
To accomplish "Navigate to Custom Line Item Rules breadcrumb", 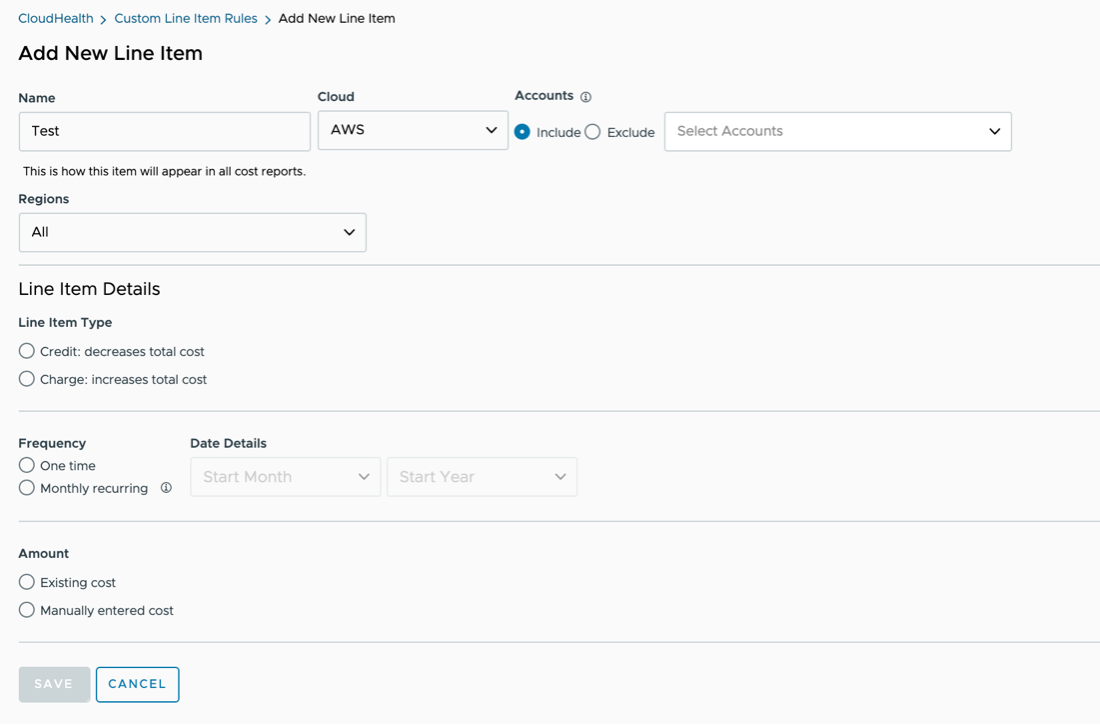I will coord(186,18).
